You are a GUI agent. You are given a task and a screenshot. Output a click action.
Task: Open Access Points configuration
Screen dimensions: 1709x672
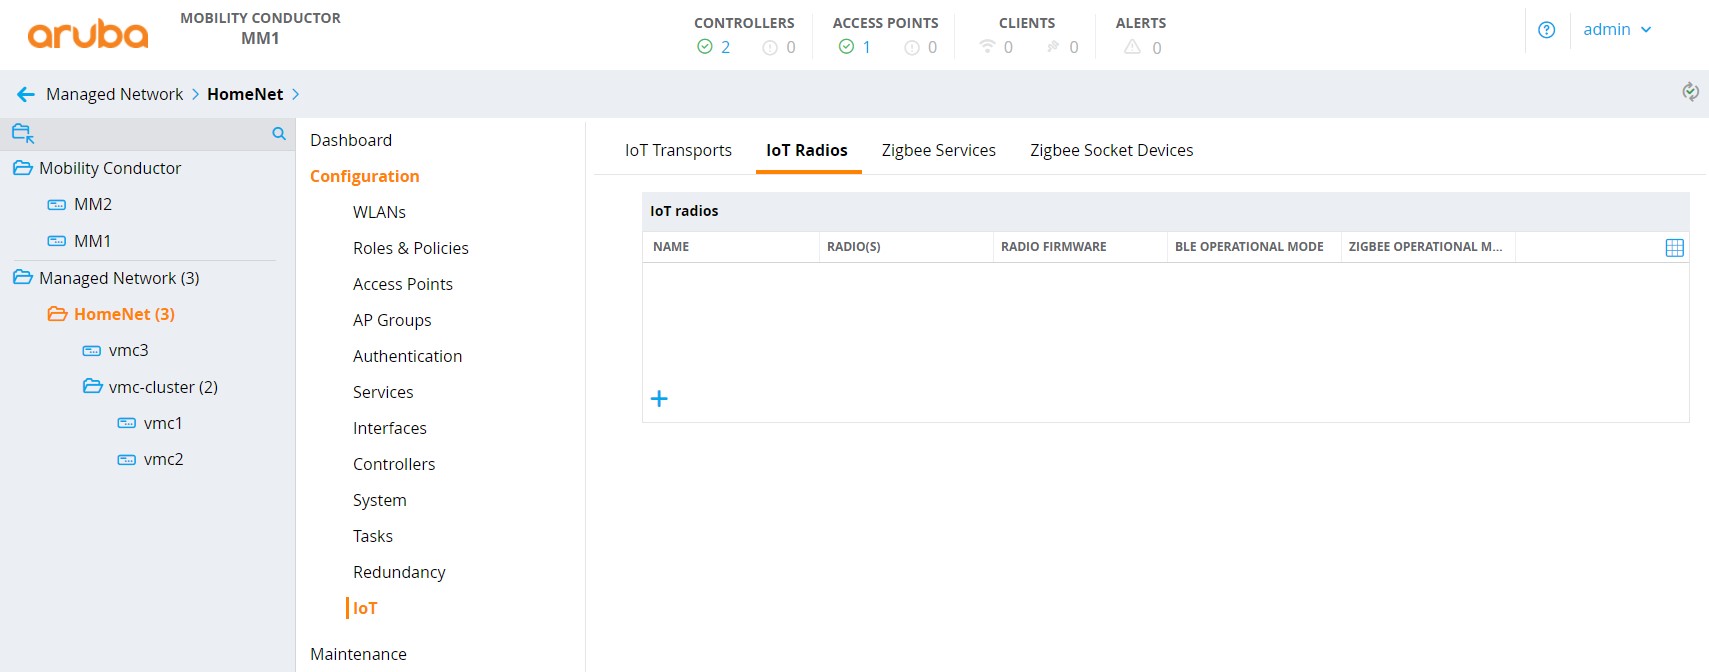402,284
